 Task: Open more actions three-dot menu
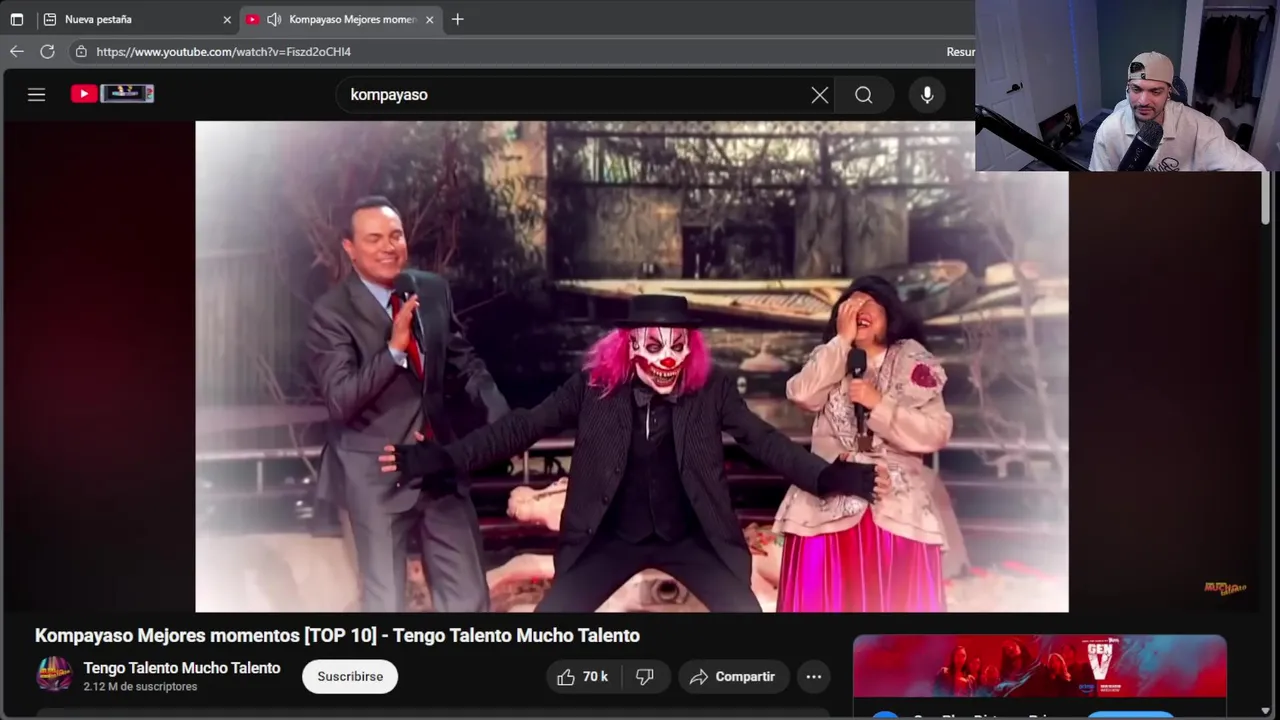[x=814, y=677]
